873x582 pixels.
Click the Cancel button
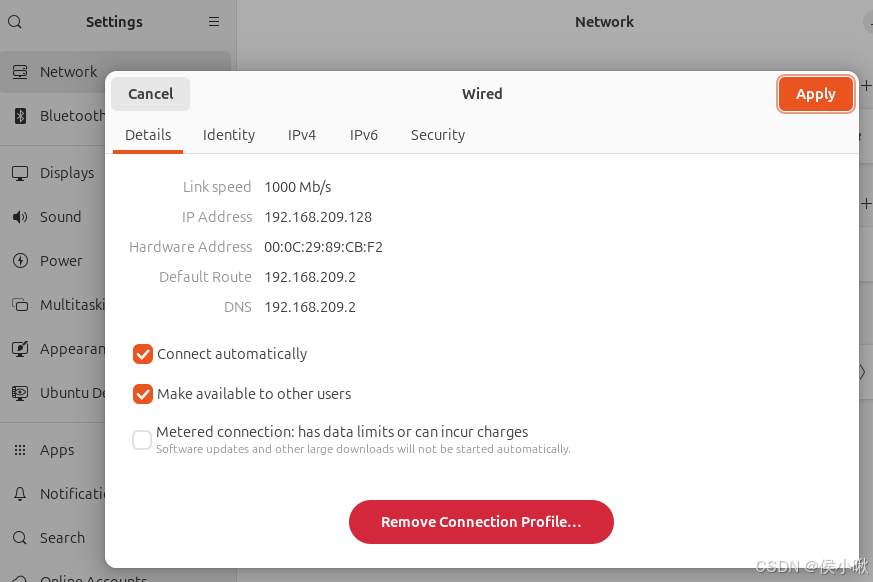click(x=150, y=94)
